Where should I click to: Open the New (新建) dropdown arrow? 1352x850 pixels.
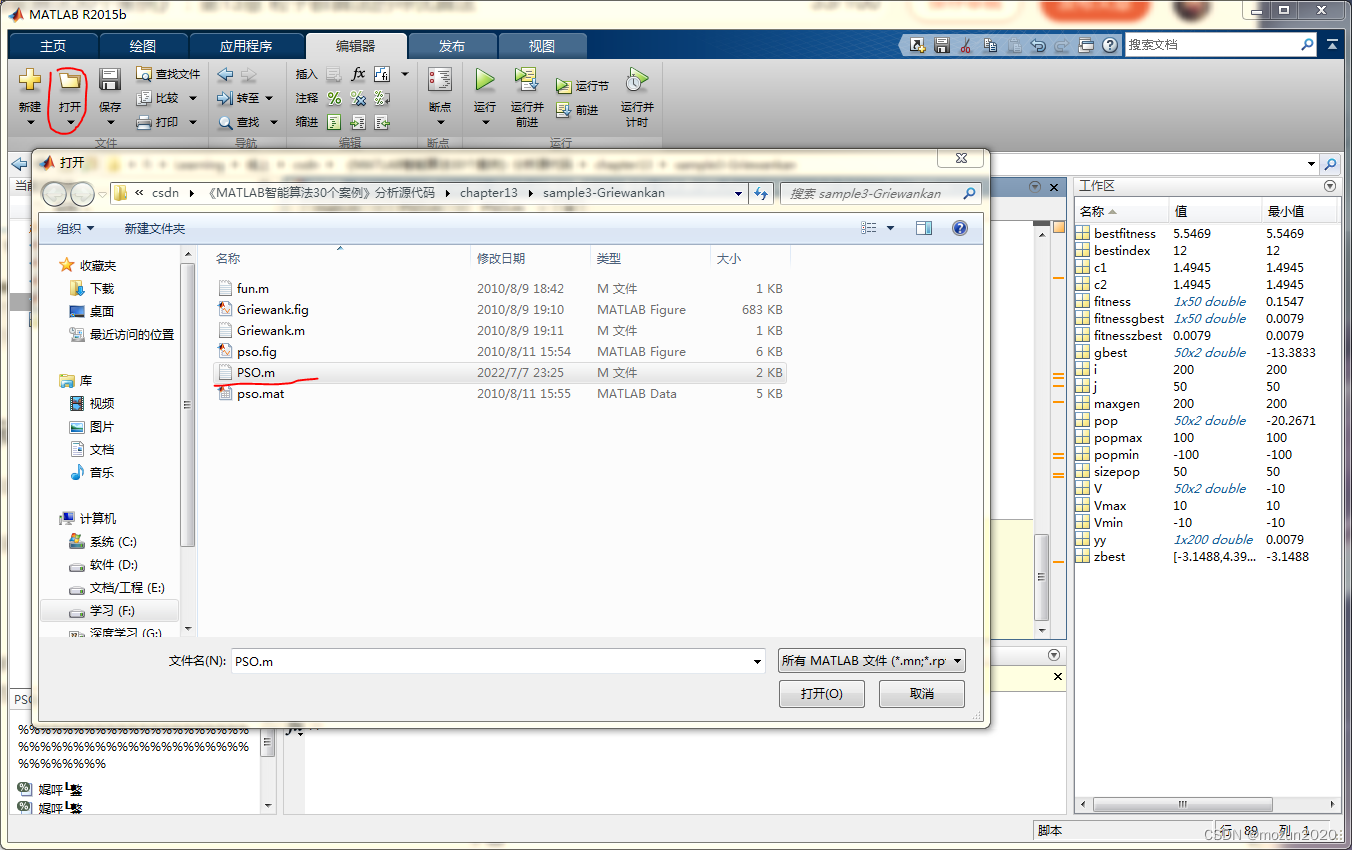pyautogui.click(x=31, y=123)
